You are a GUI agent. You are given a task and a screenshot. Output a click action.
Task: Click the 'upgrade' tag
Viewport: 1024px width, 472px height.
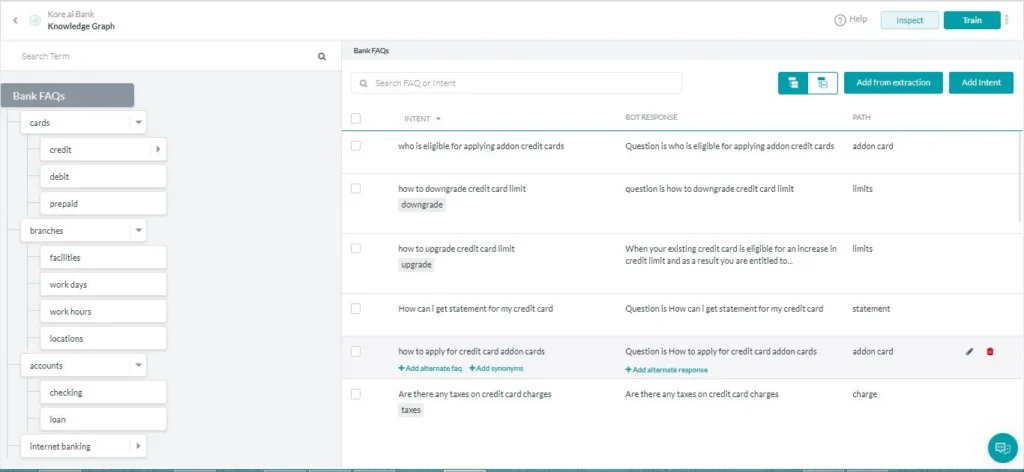(x=416, y=265)
